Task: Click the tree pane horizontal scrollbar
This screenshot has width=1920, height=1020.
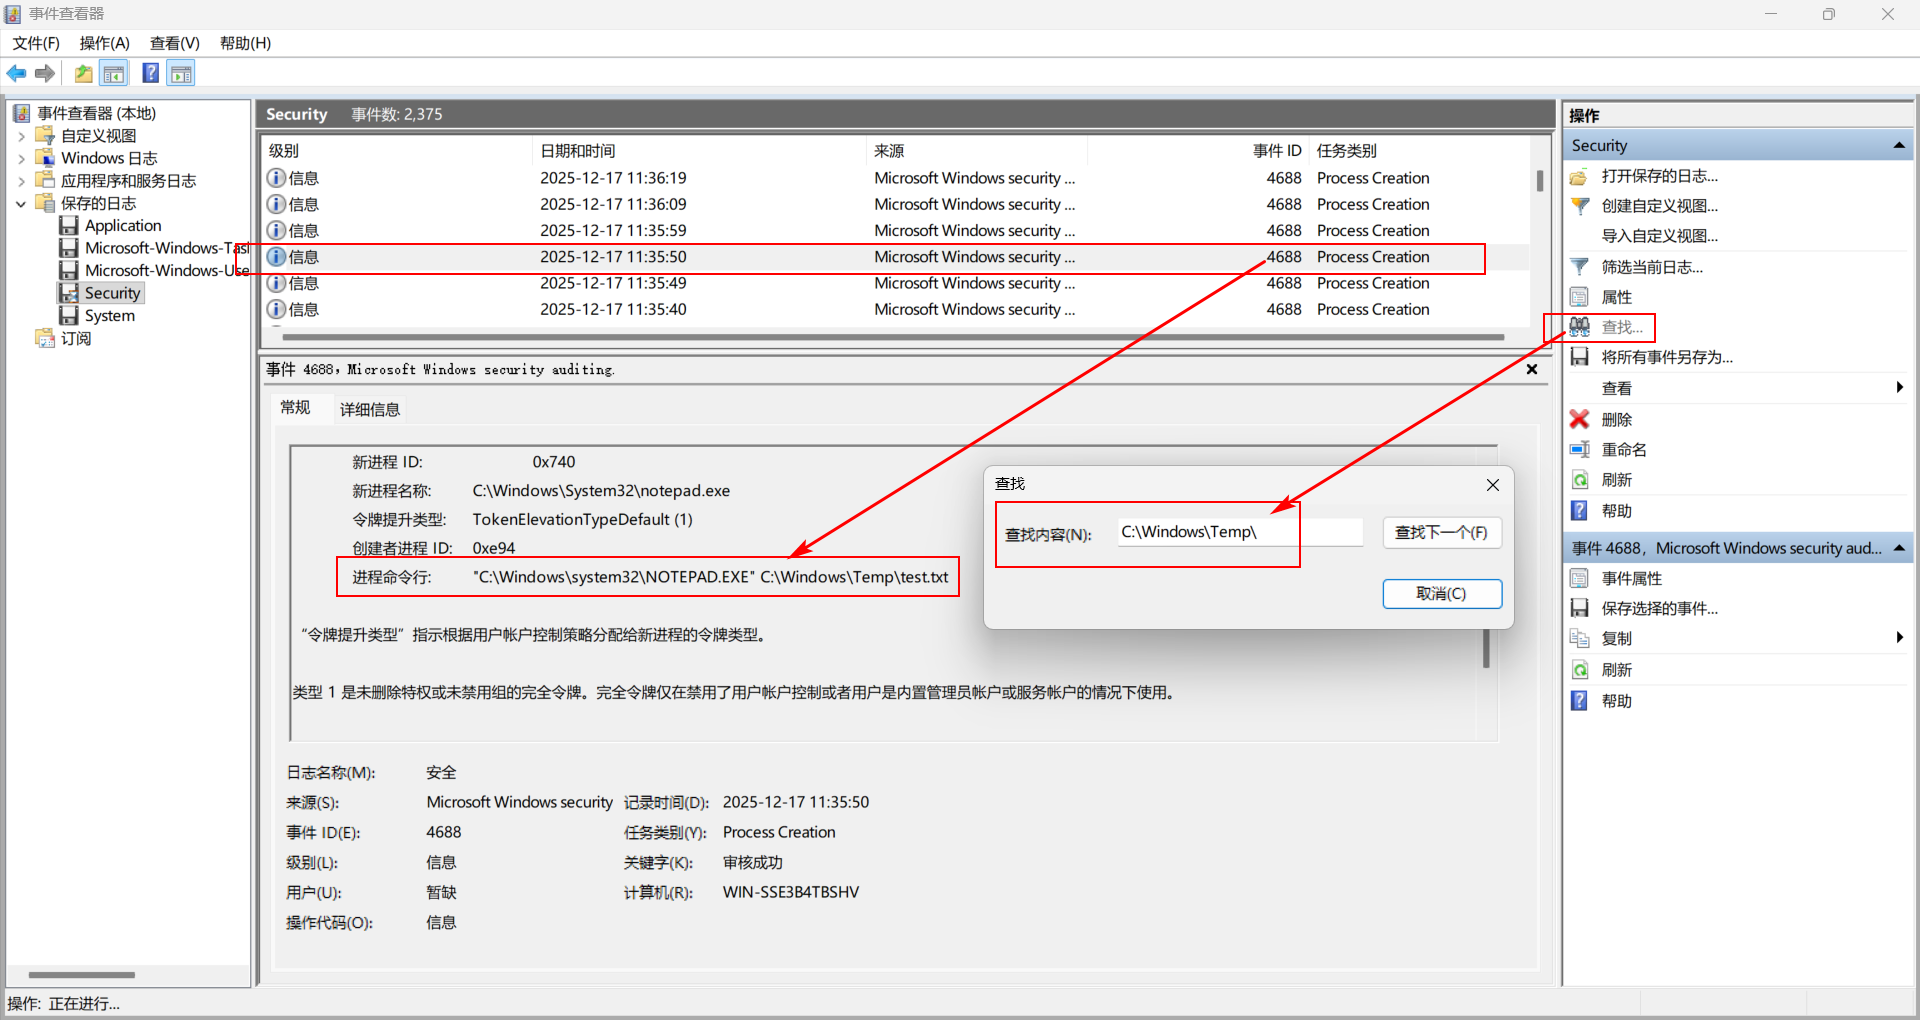Action: tap(82, 975)
